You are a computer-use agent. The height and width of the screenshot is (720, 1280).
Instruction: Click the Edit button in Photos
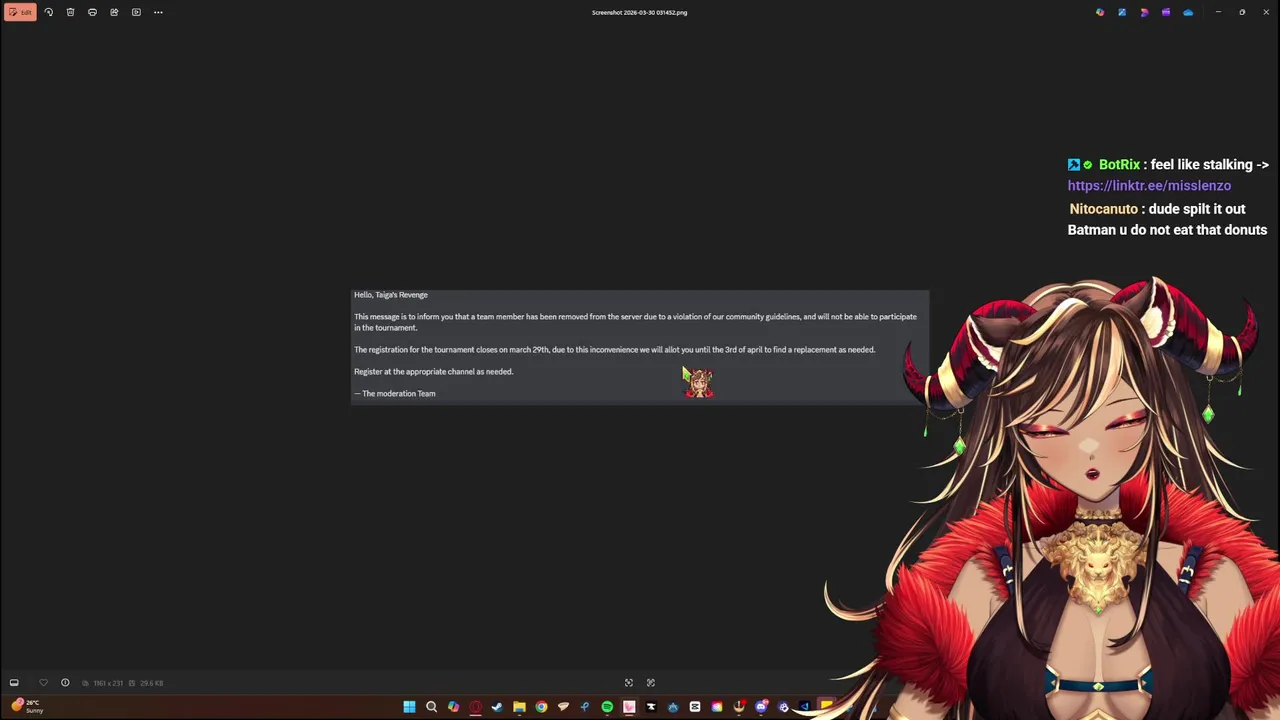20,12
